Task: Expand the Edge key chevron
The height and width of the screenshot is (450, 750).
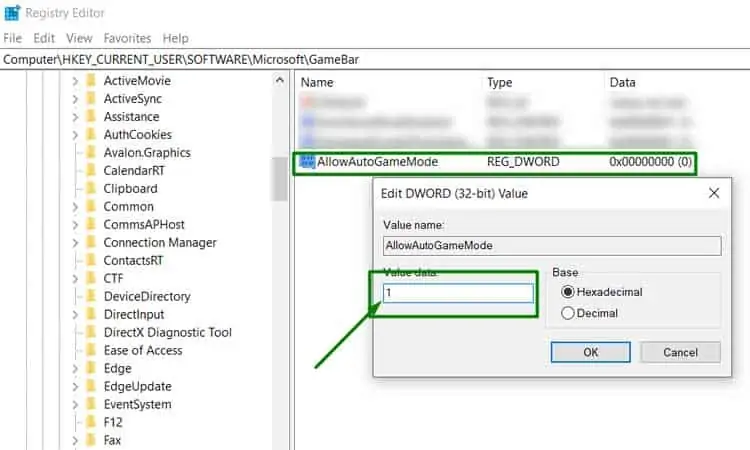Action: (x=75, y=369)
